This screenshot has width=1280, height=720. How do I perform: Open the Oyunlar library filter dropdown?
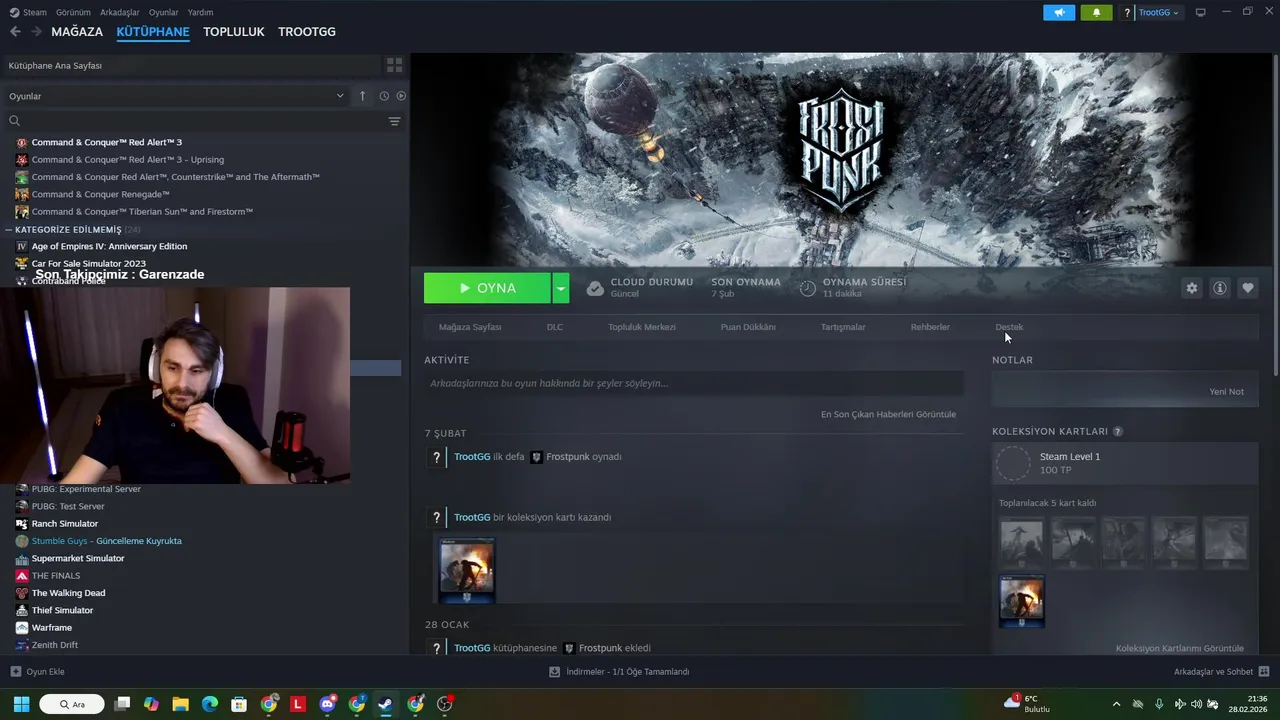(x=176, y=96)
